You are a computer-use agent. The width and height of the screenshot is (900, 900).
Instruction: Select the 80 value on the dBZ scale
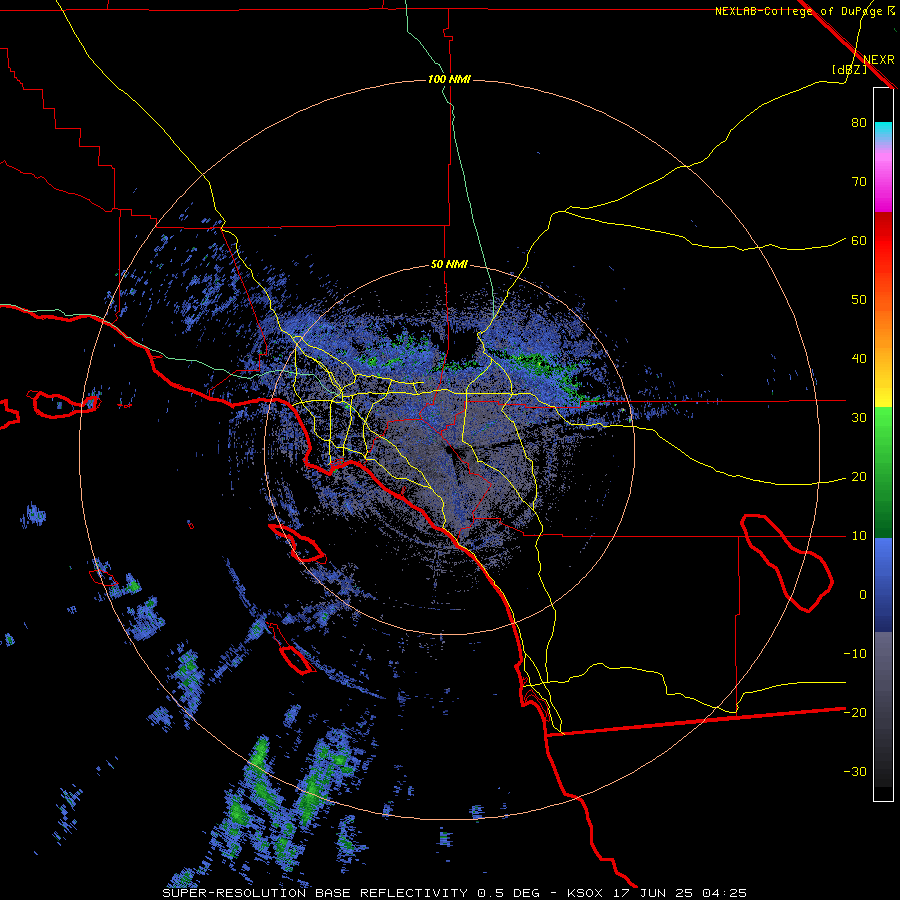pos(859,123)
